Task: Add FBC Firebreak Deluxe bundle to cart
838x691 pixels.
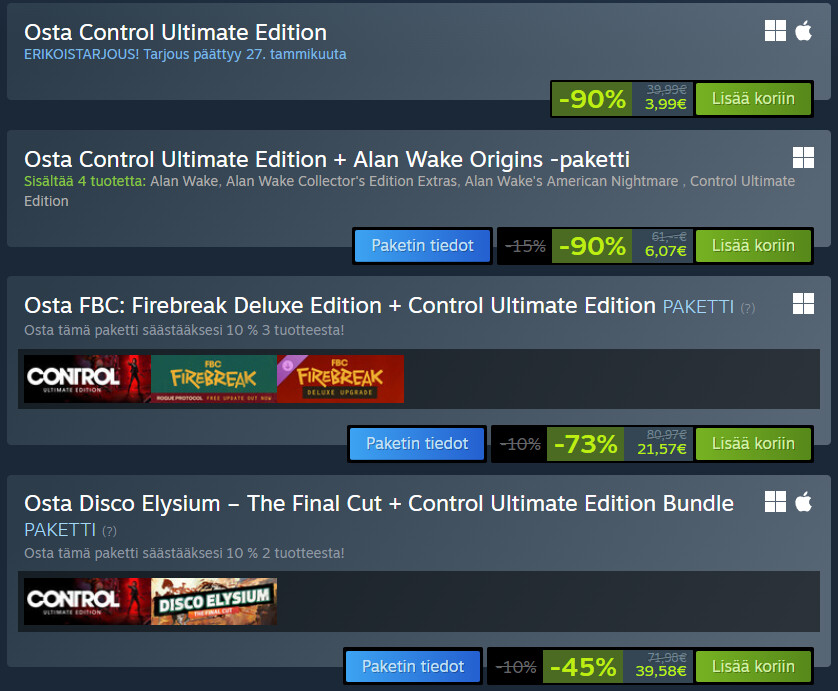Action: coord(753,443)
